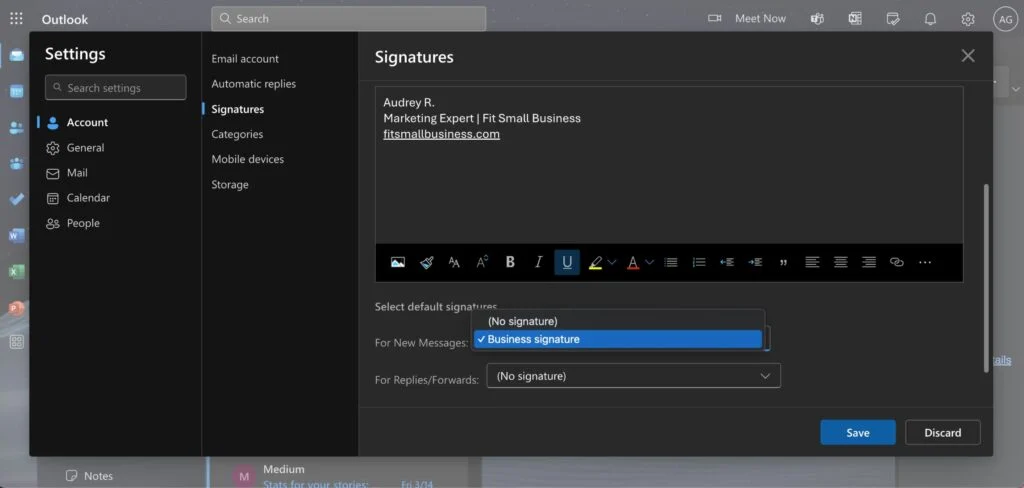Toggle underline formatting

point(567,262)
